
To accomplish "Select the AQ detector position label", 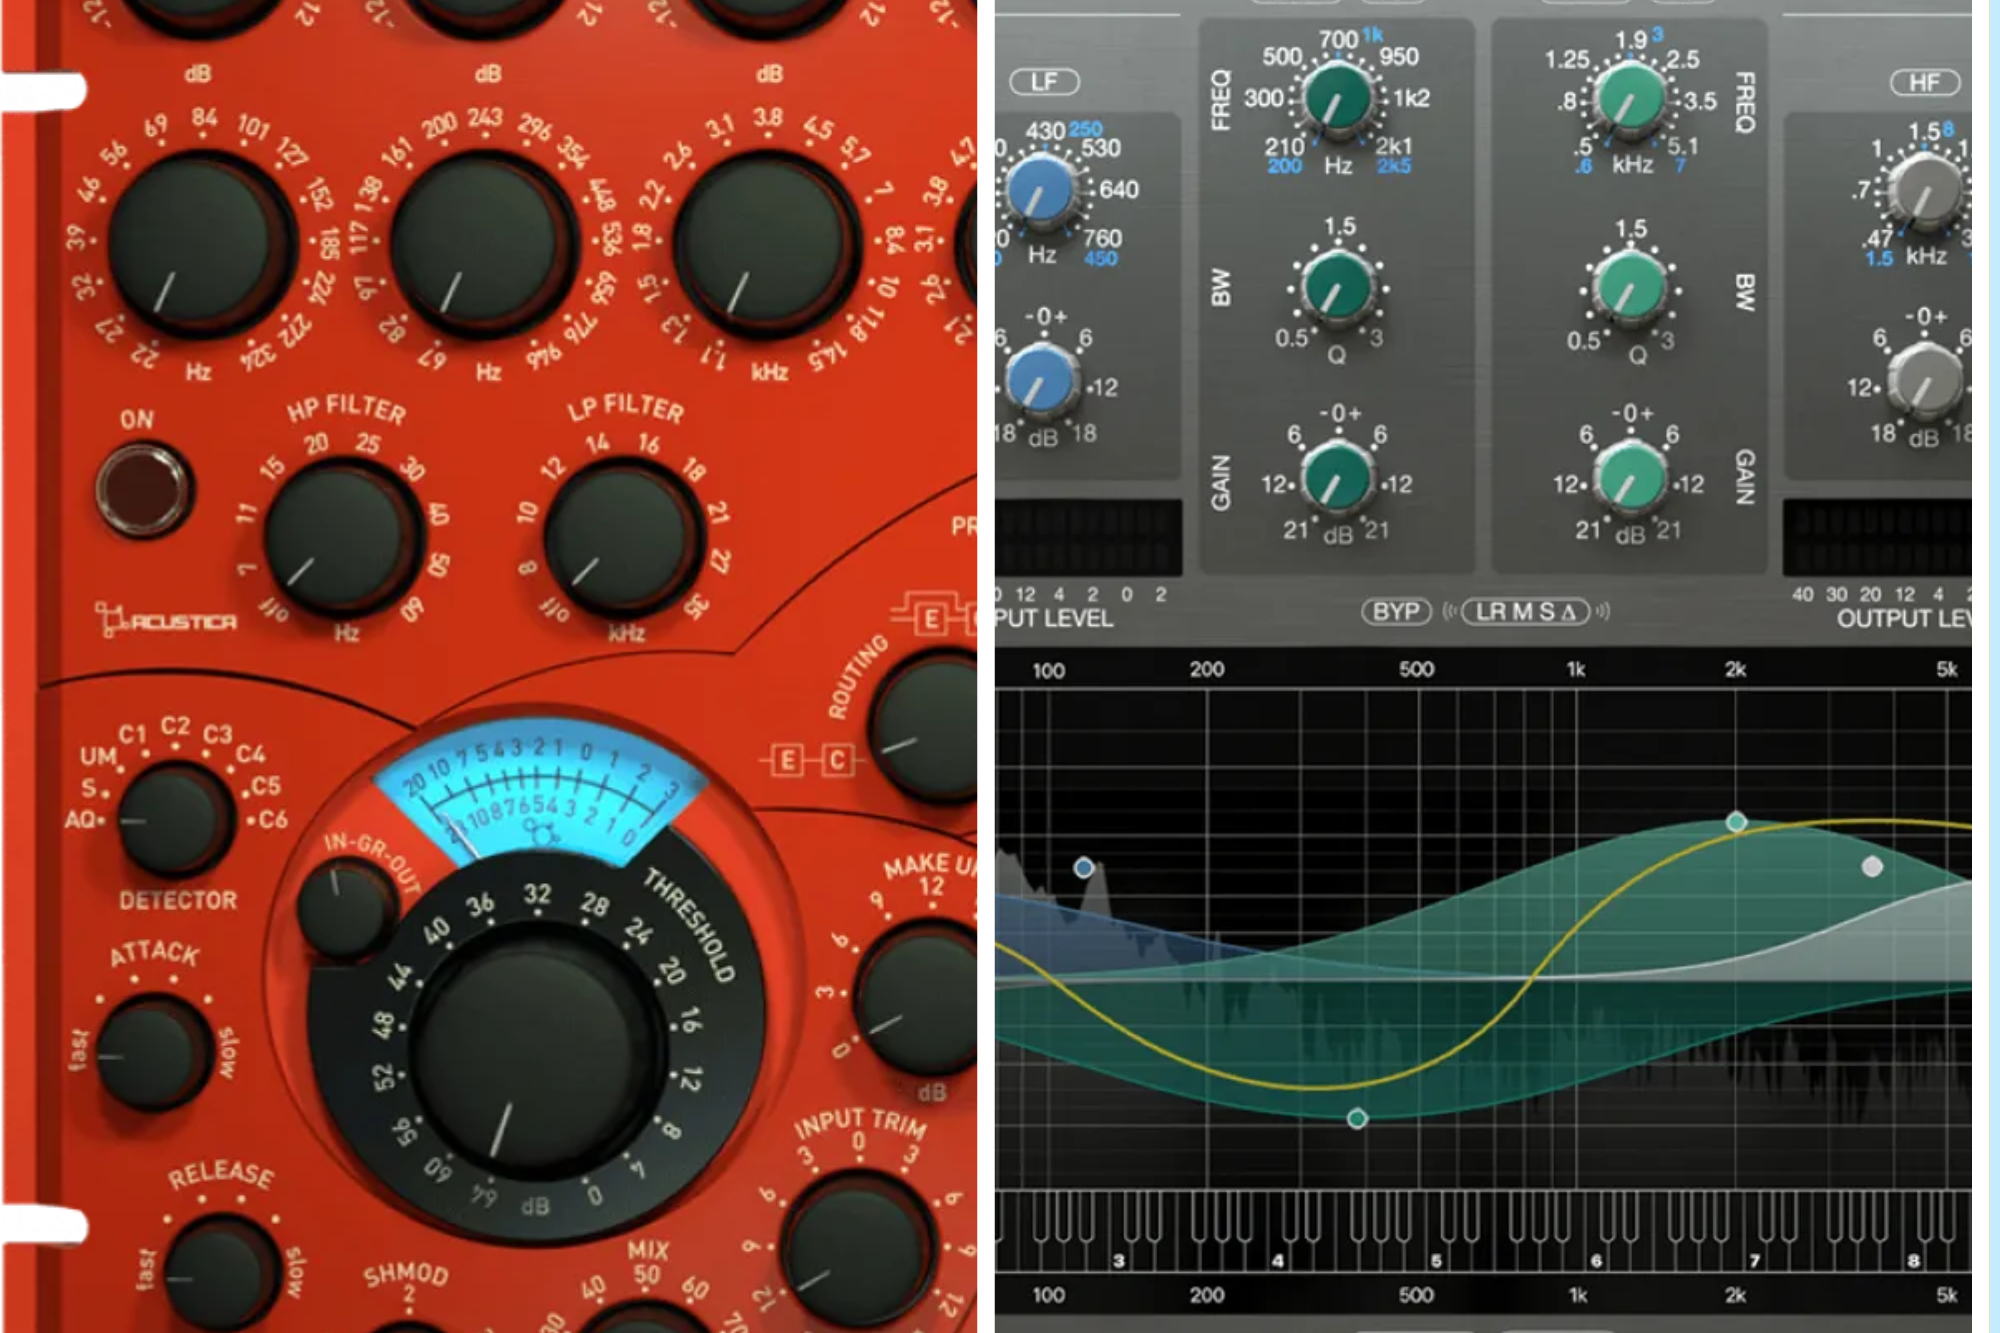I will pos(80,819).
